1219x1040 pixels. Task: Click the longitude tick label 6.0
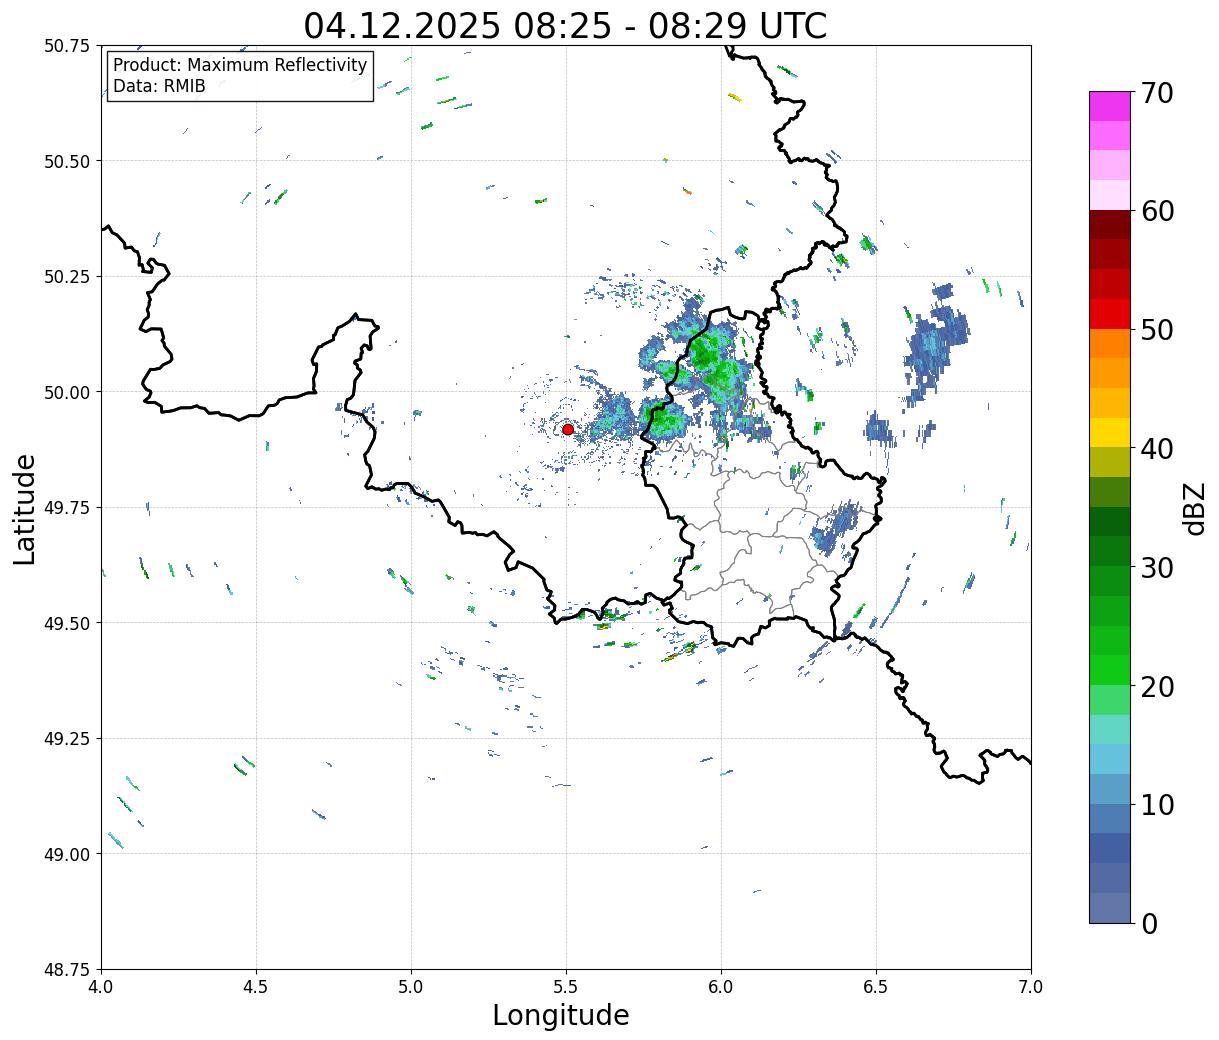(721, 987)
